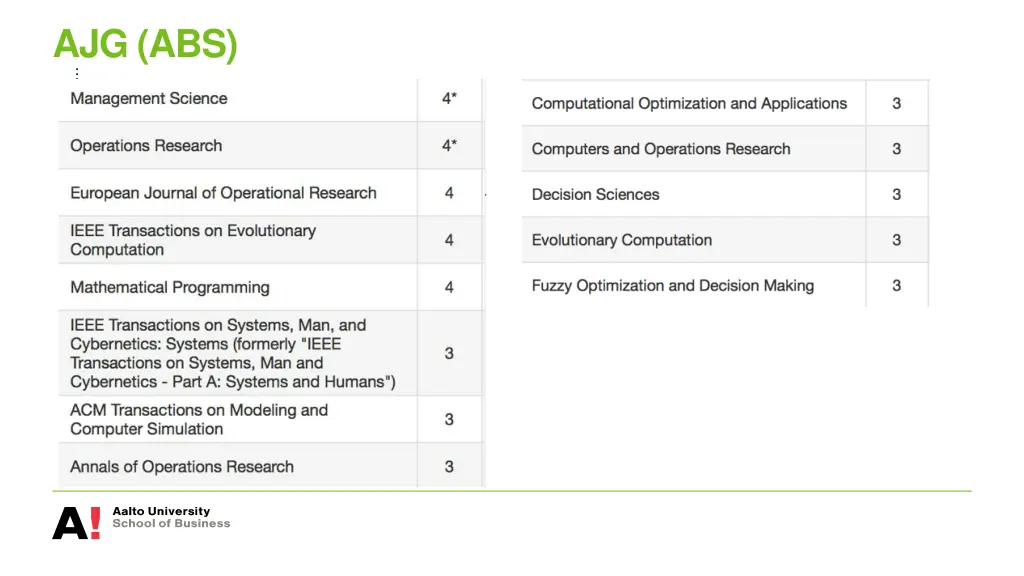Screen dimensions: 1024x576
Task: Click Computers and Operations Research journal
Action: coord(661,149)
